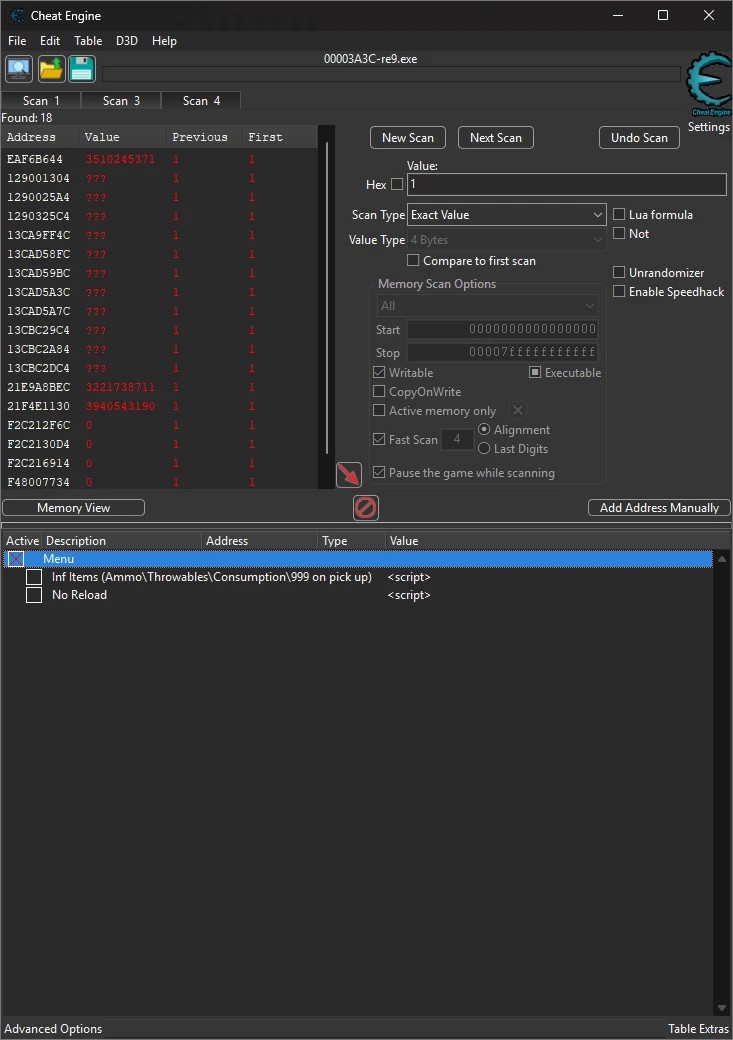This screenshot has height=1040, width=733.
Task: Open the process selector icon
Action: click(19, 69)
